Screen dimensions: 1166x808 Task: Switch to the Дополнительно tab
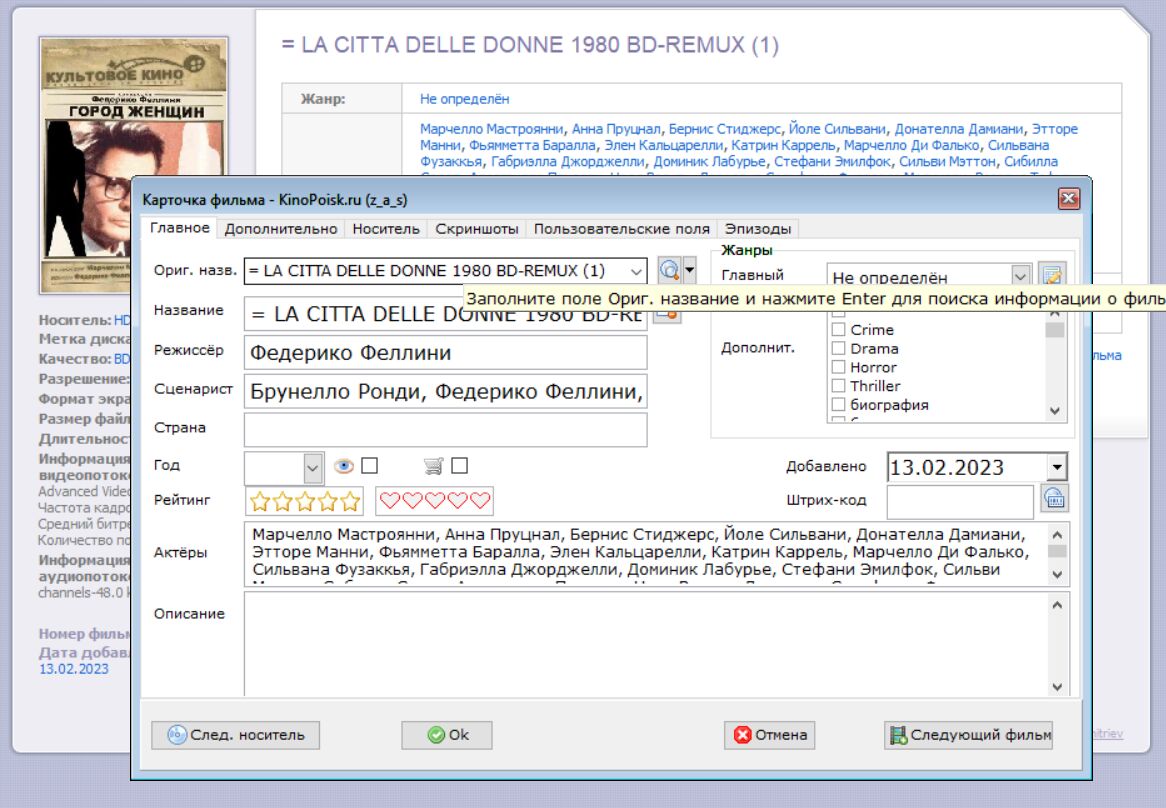pos(281,229)
